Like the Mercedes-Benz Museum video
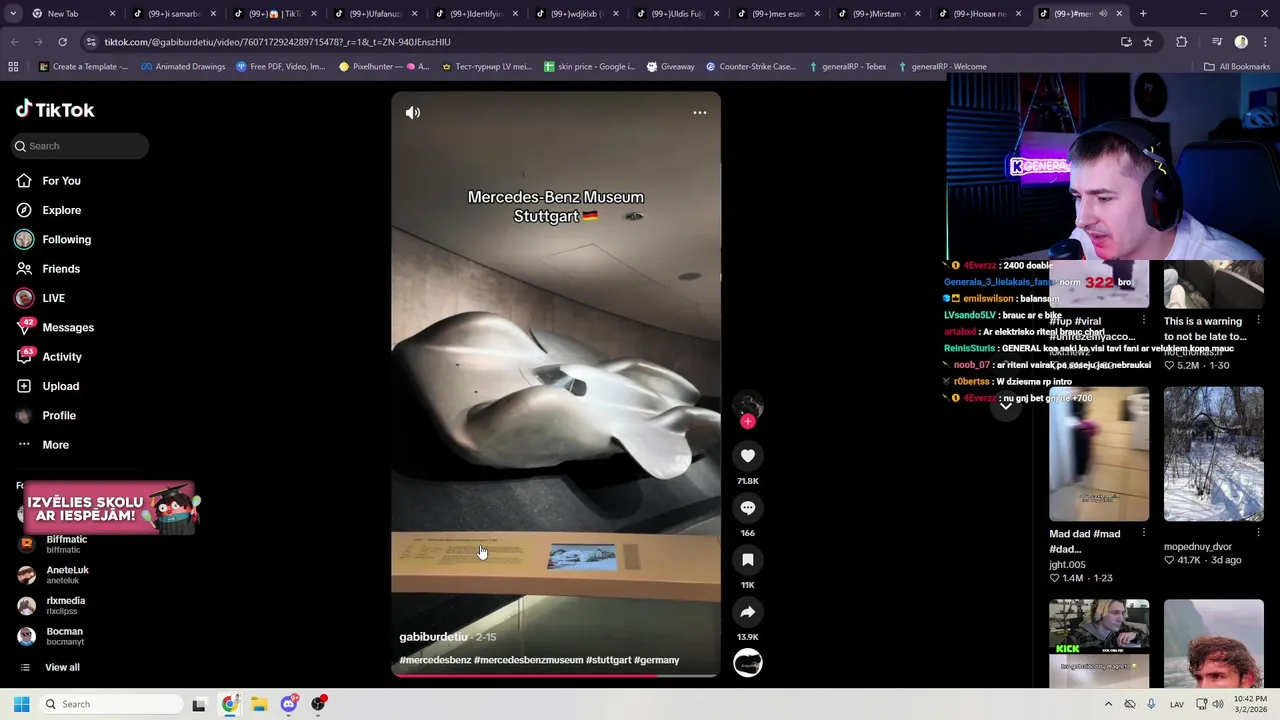Viewport: 1280px width, 720px height. (747, 456)
